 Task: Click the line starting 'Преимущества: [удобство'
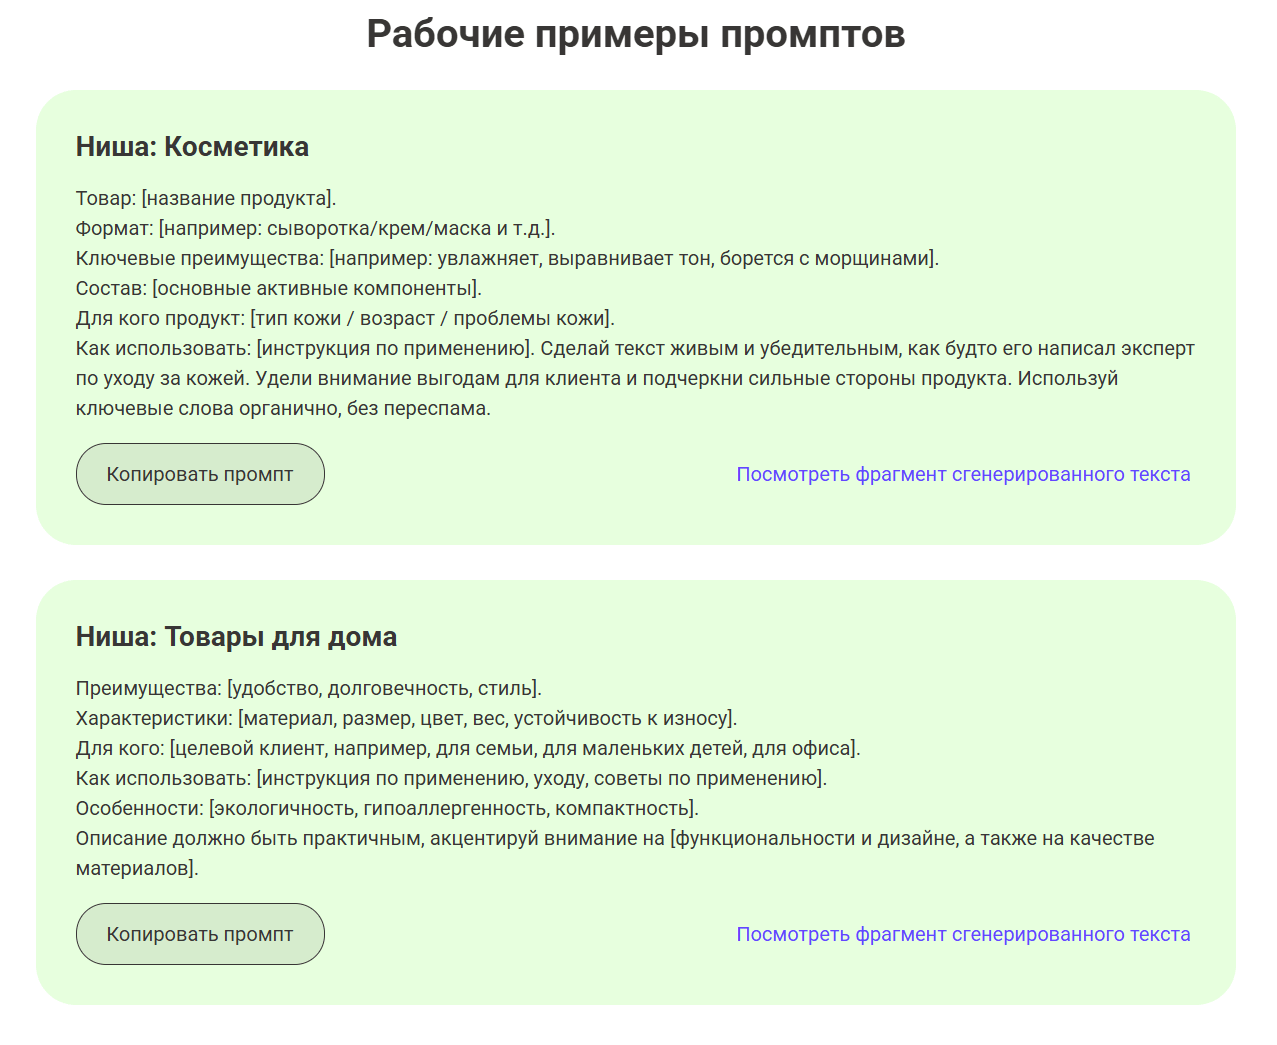pyautogui.click(x=308, y=688)
